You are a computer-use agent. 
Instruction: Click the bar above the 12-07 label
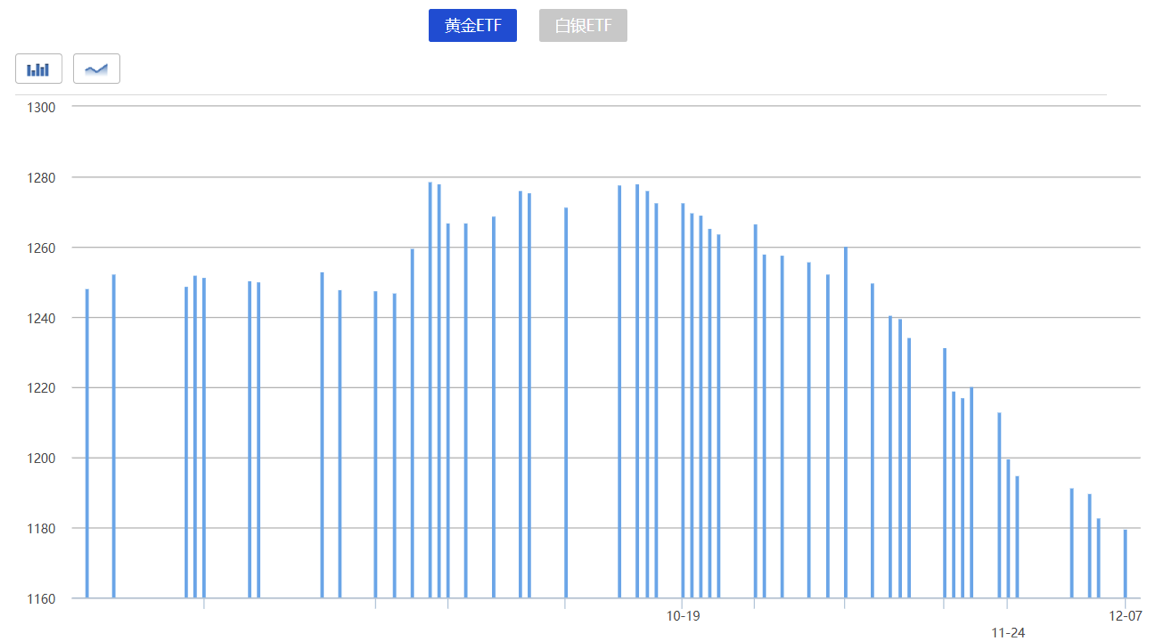[1125, 564]
